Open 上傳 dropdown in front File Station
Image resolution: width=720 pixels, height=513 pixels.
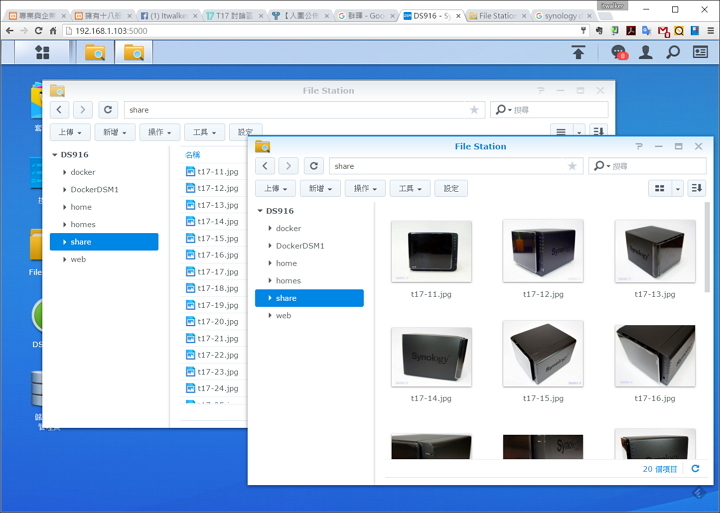tap(275, 188)
